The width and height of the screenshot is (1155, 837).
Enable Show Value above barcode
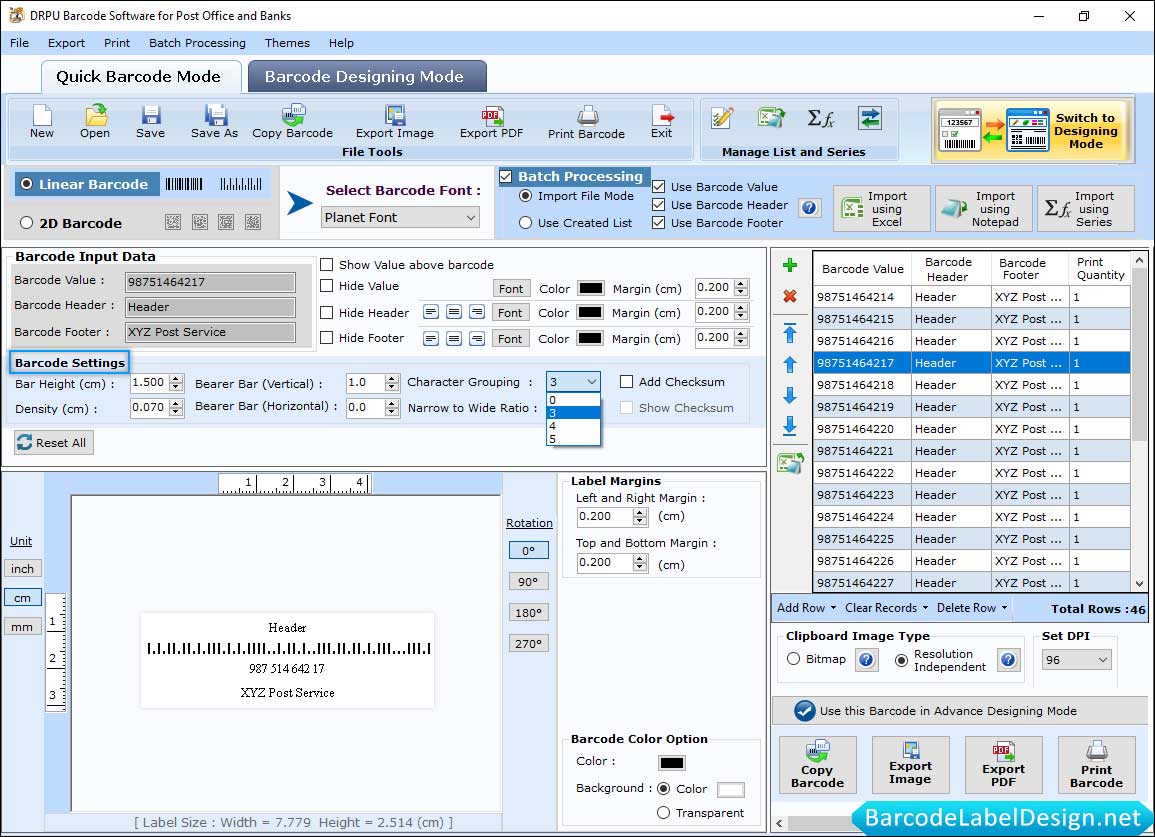pos(326,265)
